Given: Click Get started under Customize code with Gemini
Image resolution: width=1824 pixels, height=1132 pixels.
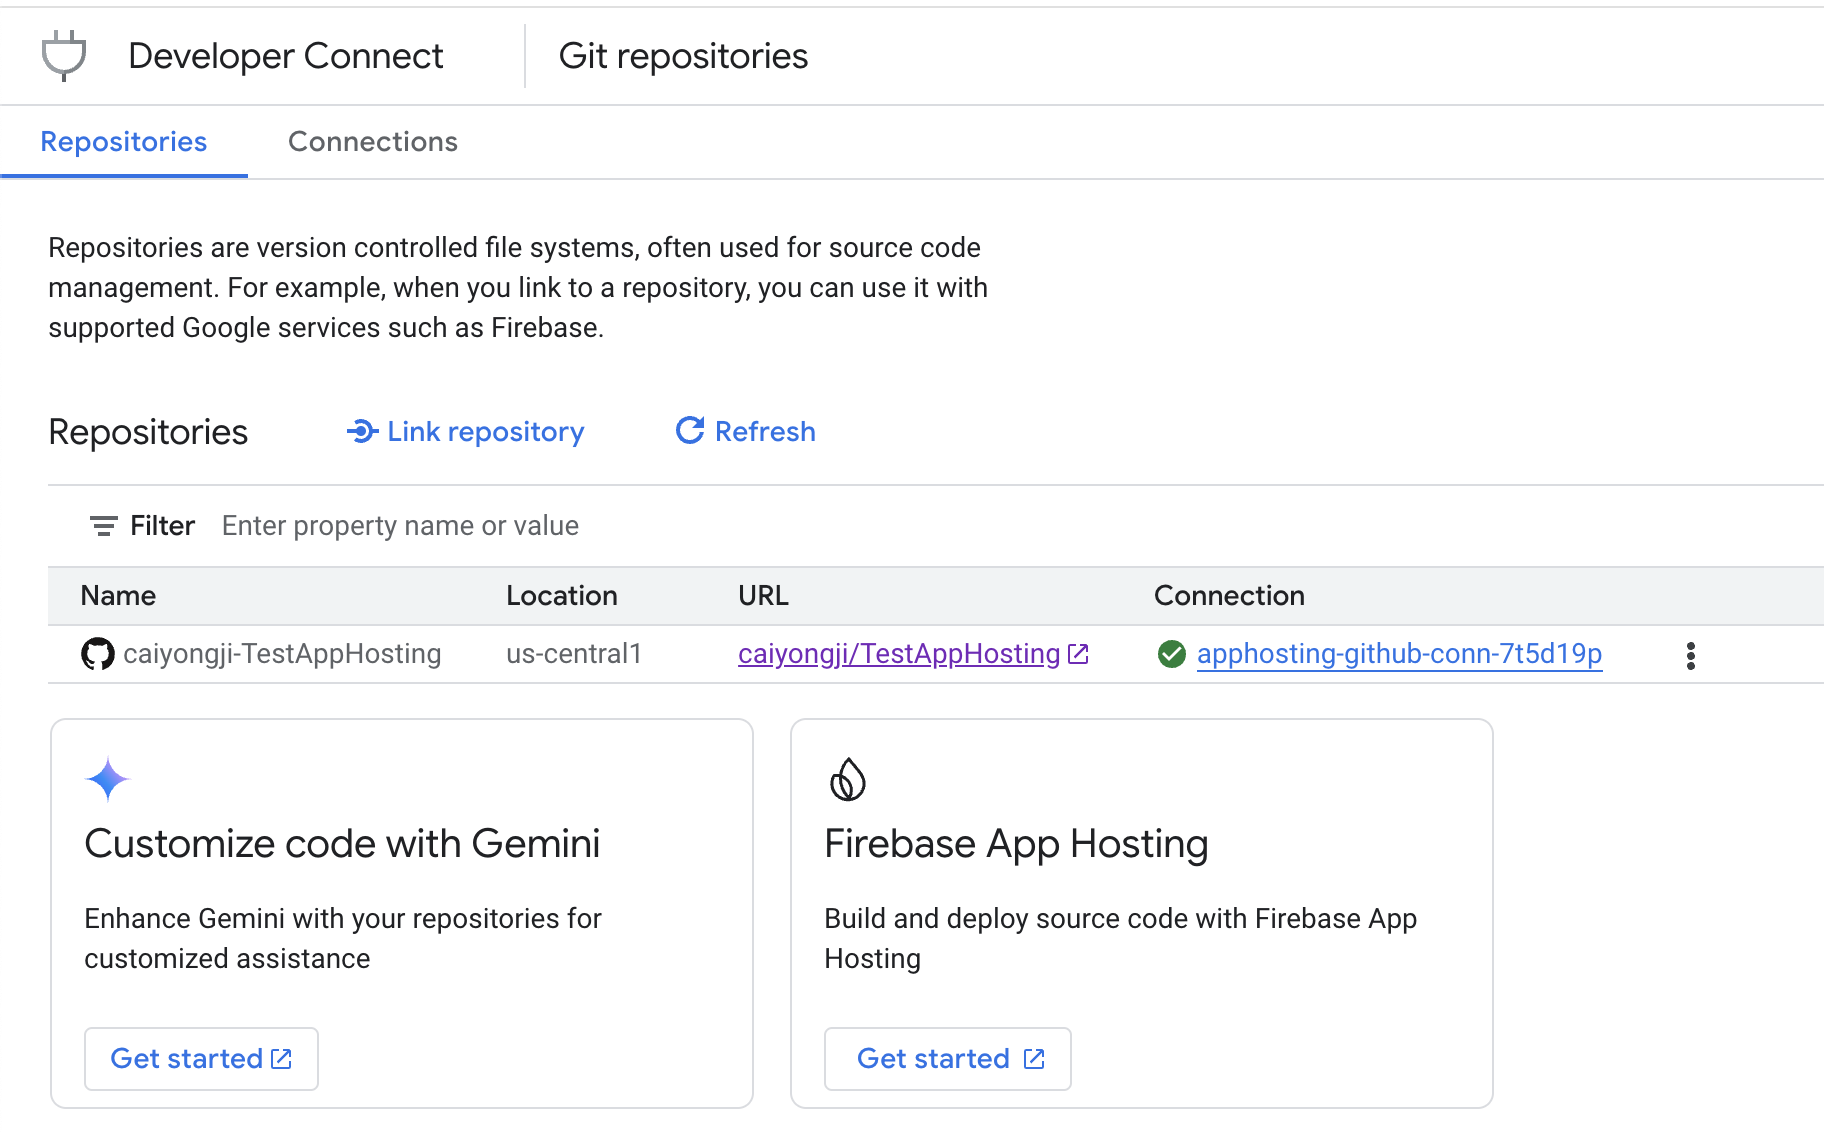Looking at the screenshot, I should [x=201, y=1059].
